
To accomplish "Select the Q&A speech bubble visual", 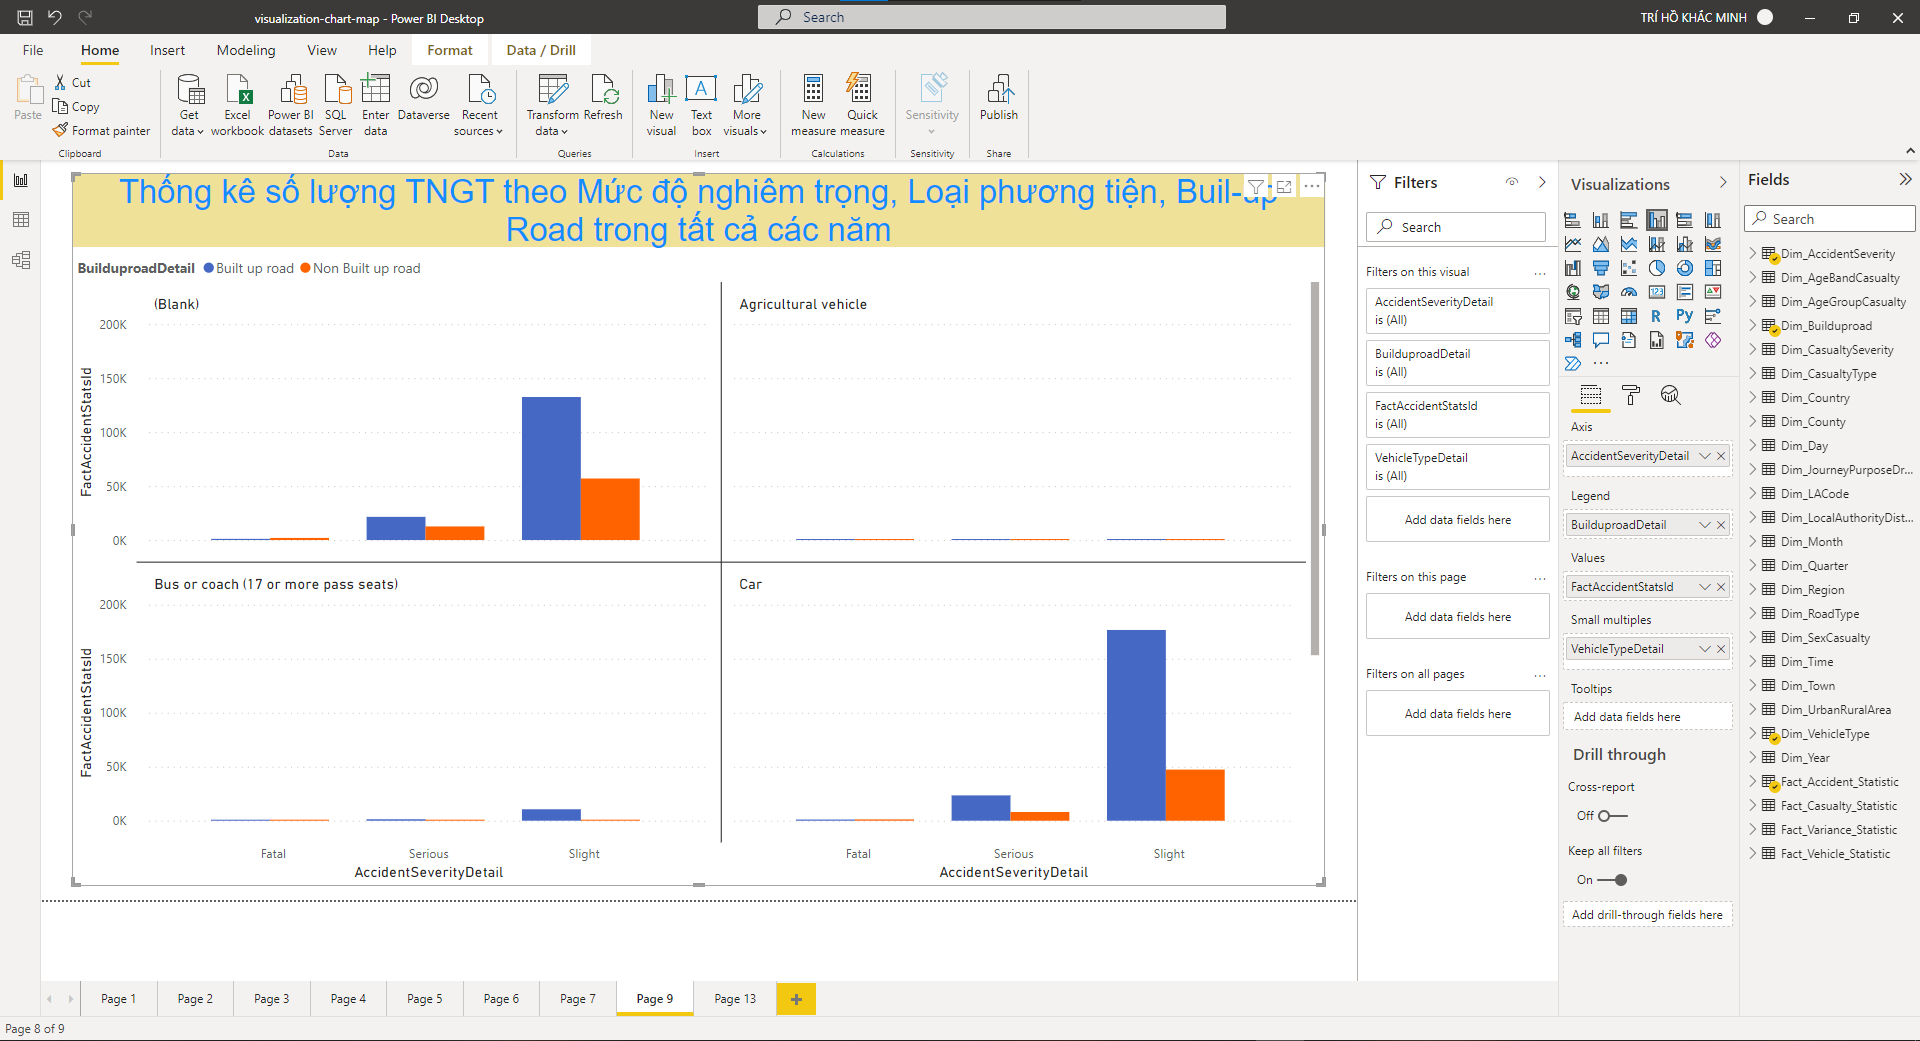I will click(1601, 340).
